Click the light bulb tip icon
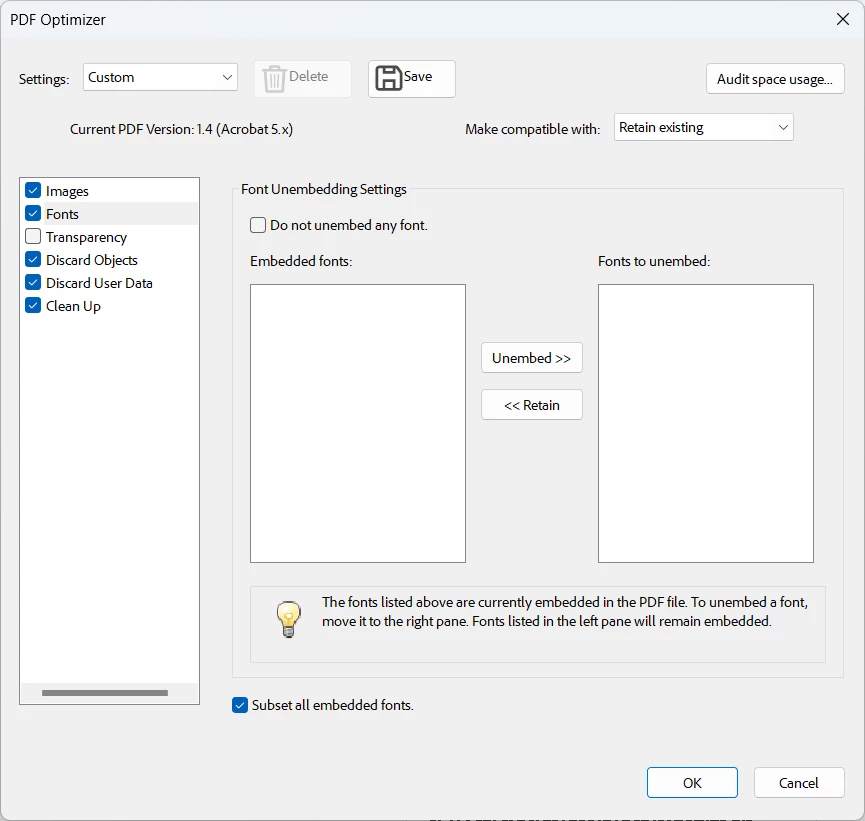865x821 pixels. click(x=289, y=619)
